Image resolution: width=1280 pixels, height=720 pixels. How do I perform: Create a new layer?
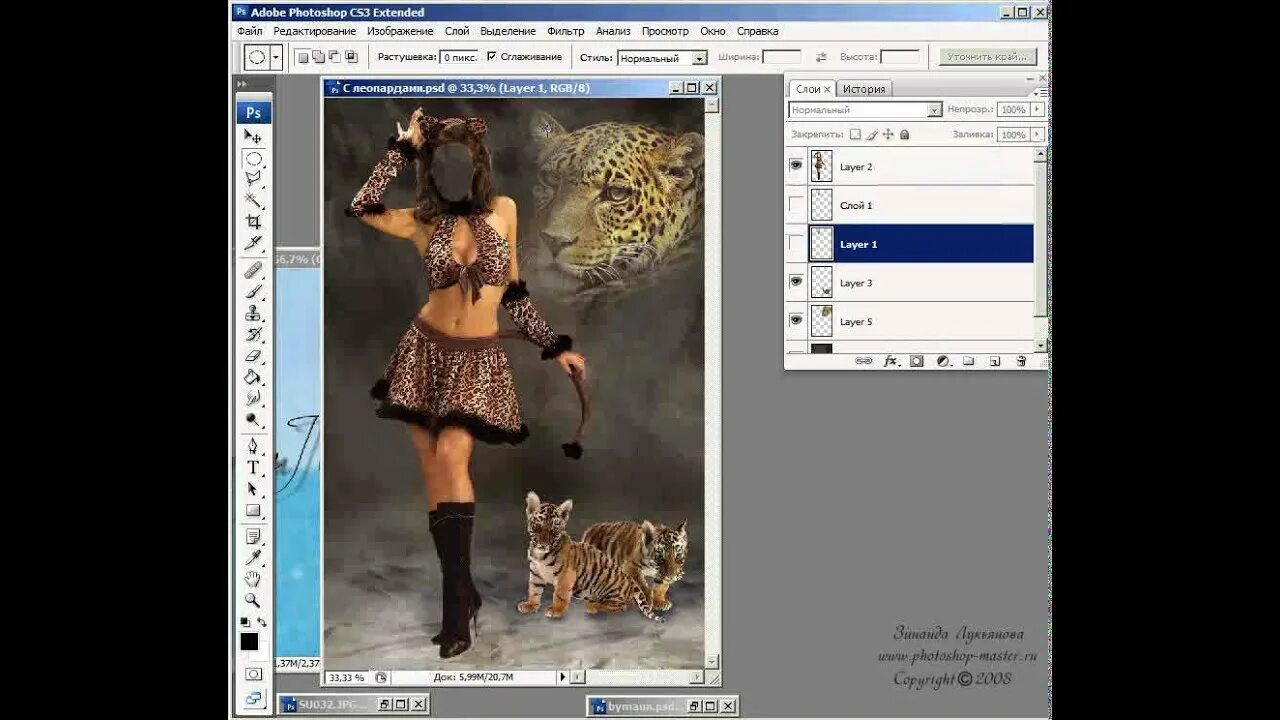(995, 361)
